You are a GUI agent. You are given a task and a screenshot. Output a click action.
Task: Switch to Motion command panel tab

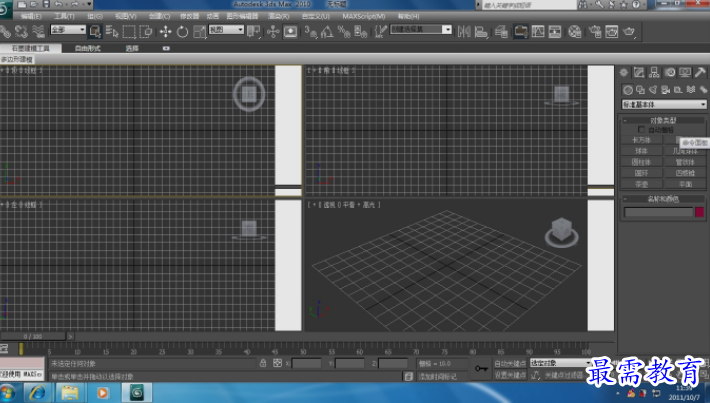[670, 72]
